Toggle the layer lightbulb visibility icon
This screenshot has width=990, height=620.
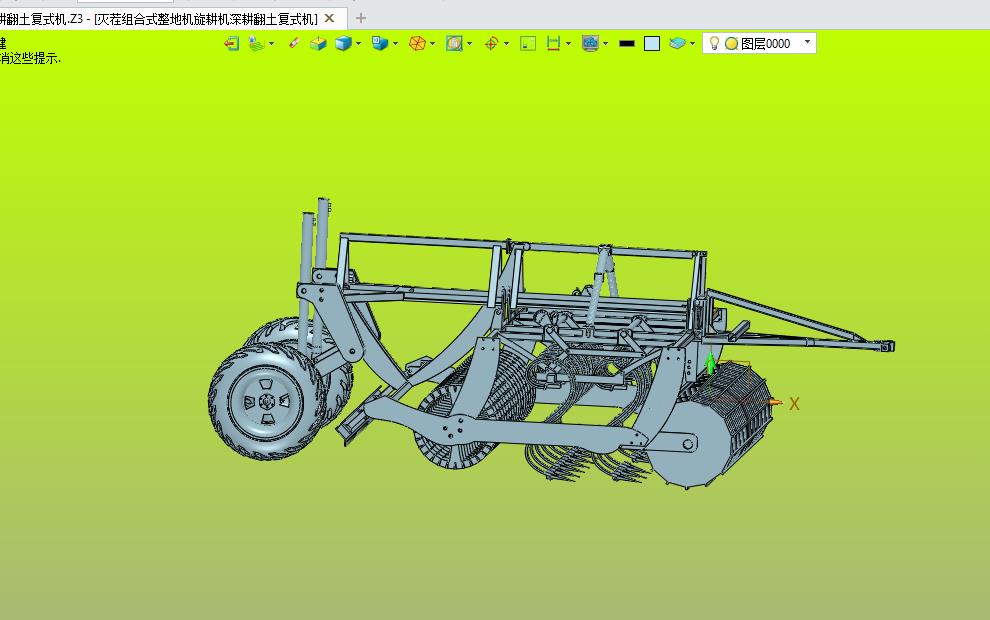click(x=714, y=43)
